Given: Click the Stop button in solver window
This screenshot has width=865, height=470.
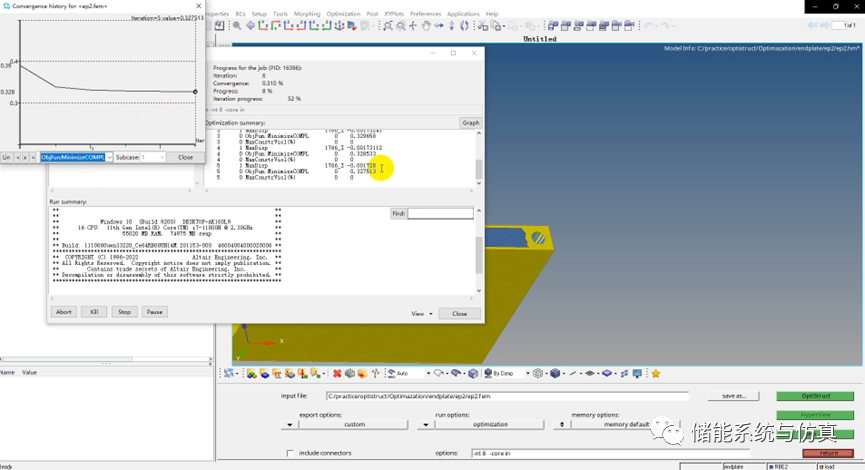Looking at the screenshot, I should 124,312.
